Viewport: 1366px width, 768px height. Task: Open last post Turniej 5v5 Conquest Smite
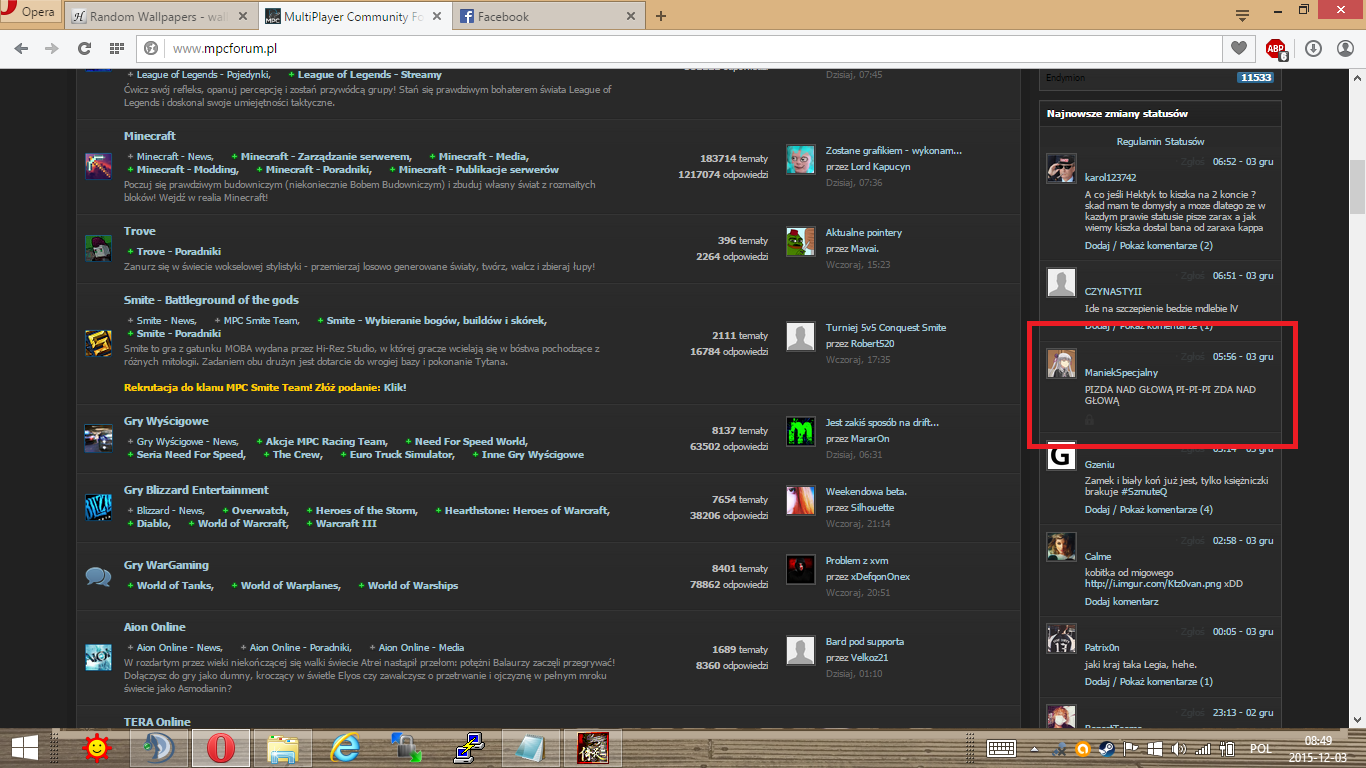886,328
